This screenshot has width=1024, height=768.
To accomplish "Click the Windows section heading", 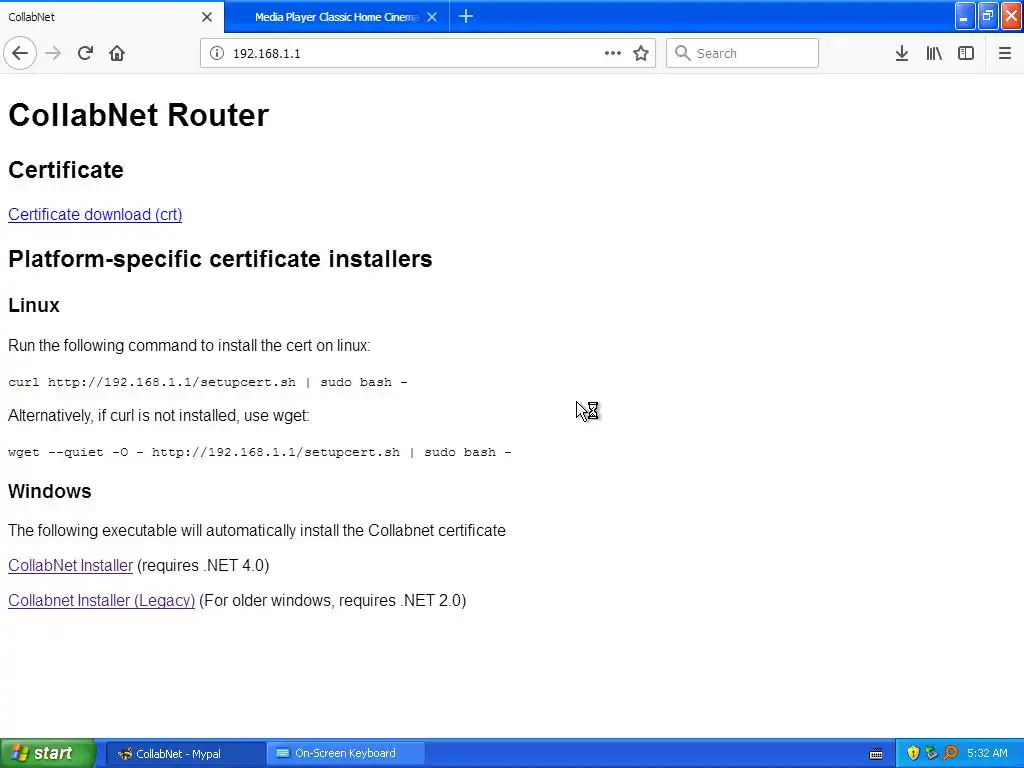I will click(x=50, y=491).
